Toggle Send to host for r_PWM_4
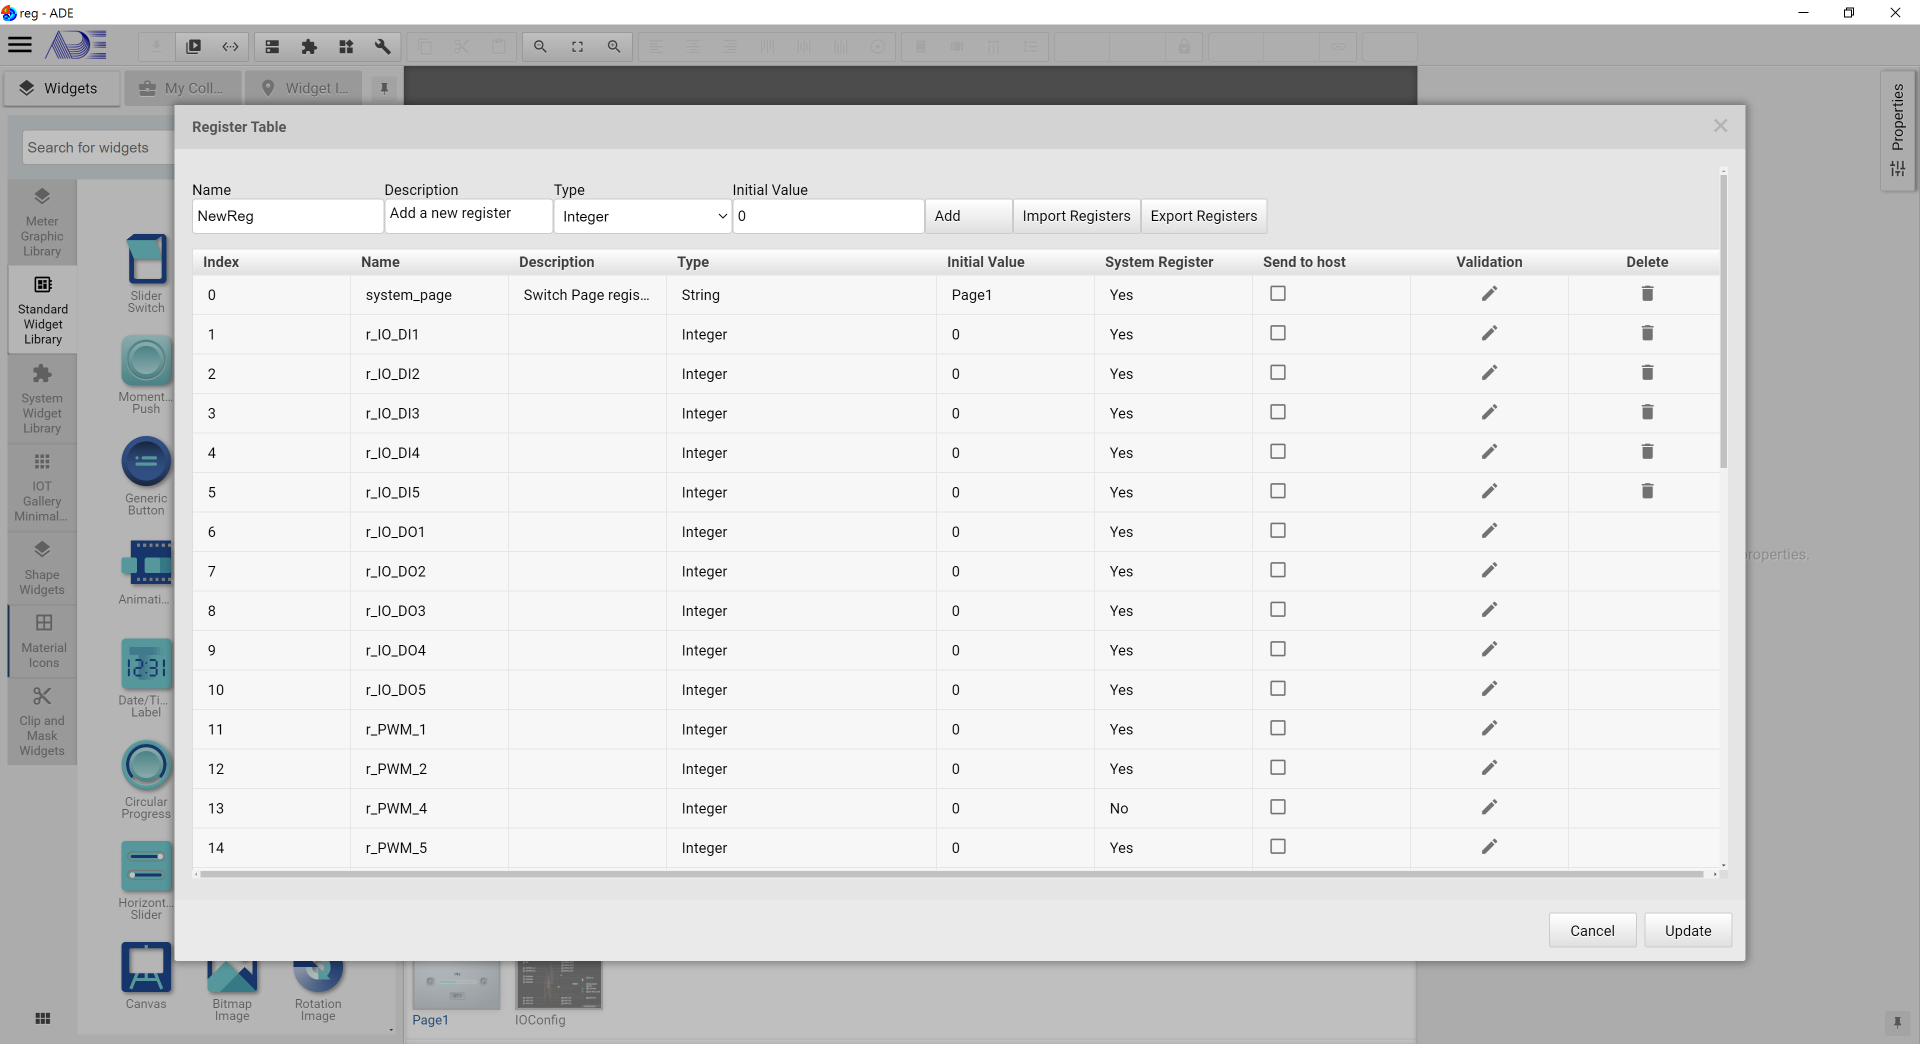 pos(1278,807)
